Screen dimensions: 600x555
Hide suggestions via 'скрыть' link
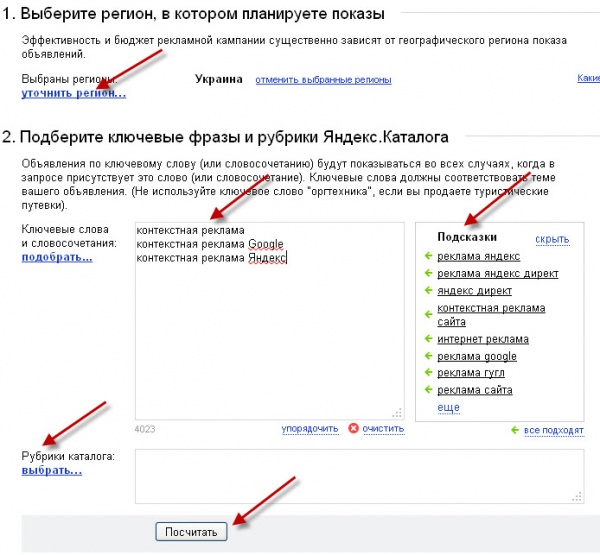[x=552, y=239]
